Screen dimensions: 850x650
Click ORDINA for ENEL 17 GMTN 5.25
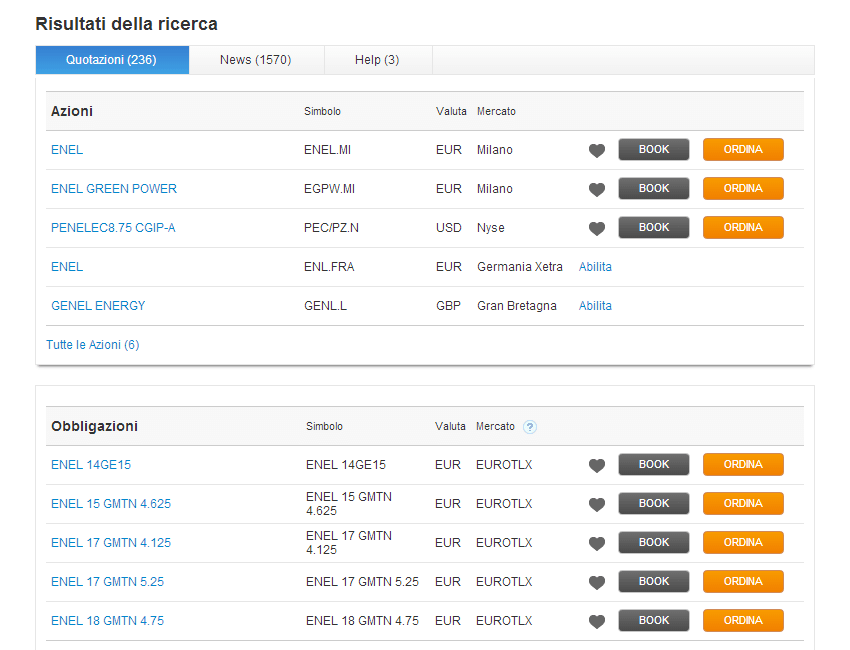click(743, 582)
